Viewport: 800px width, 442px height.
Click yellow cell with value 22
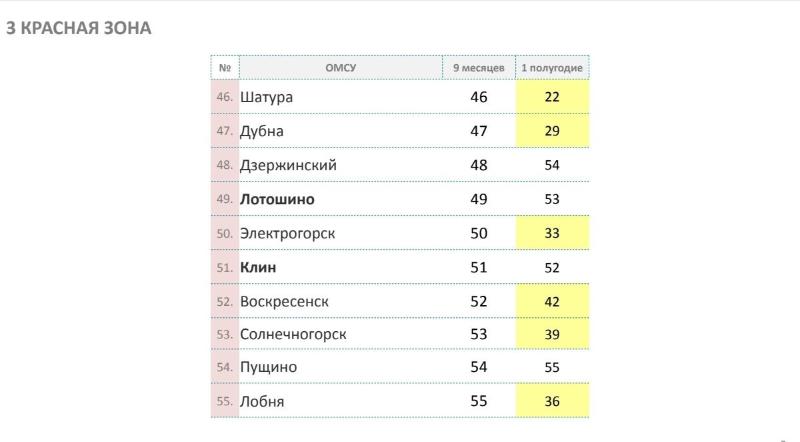pos(552,96)
